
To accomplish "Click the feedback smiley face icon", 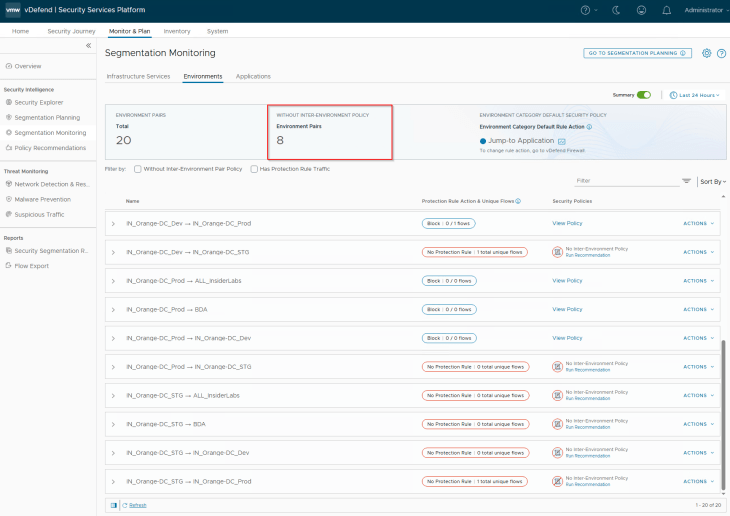I will coord(642,10).
